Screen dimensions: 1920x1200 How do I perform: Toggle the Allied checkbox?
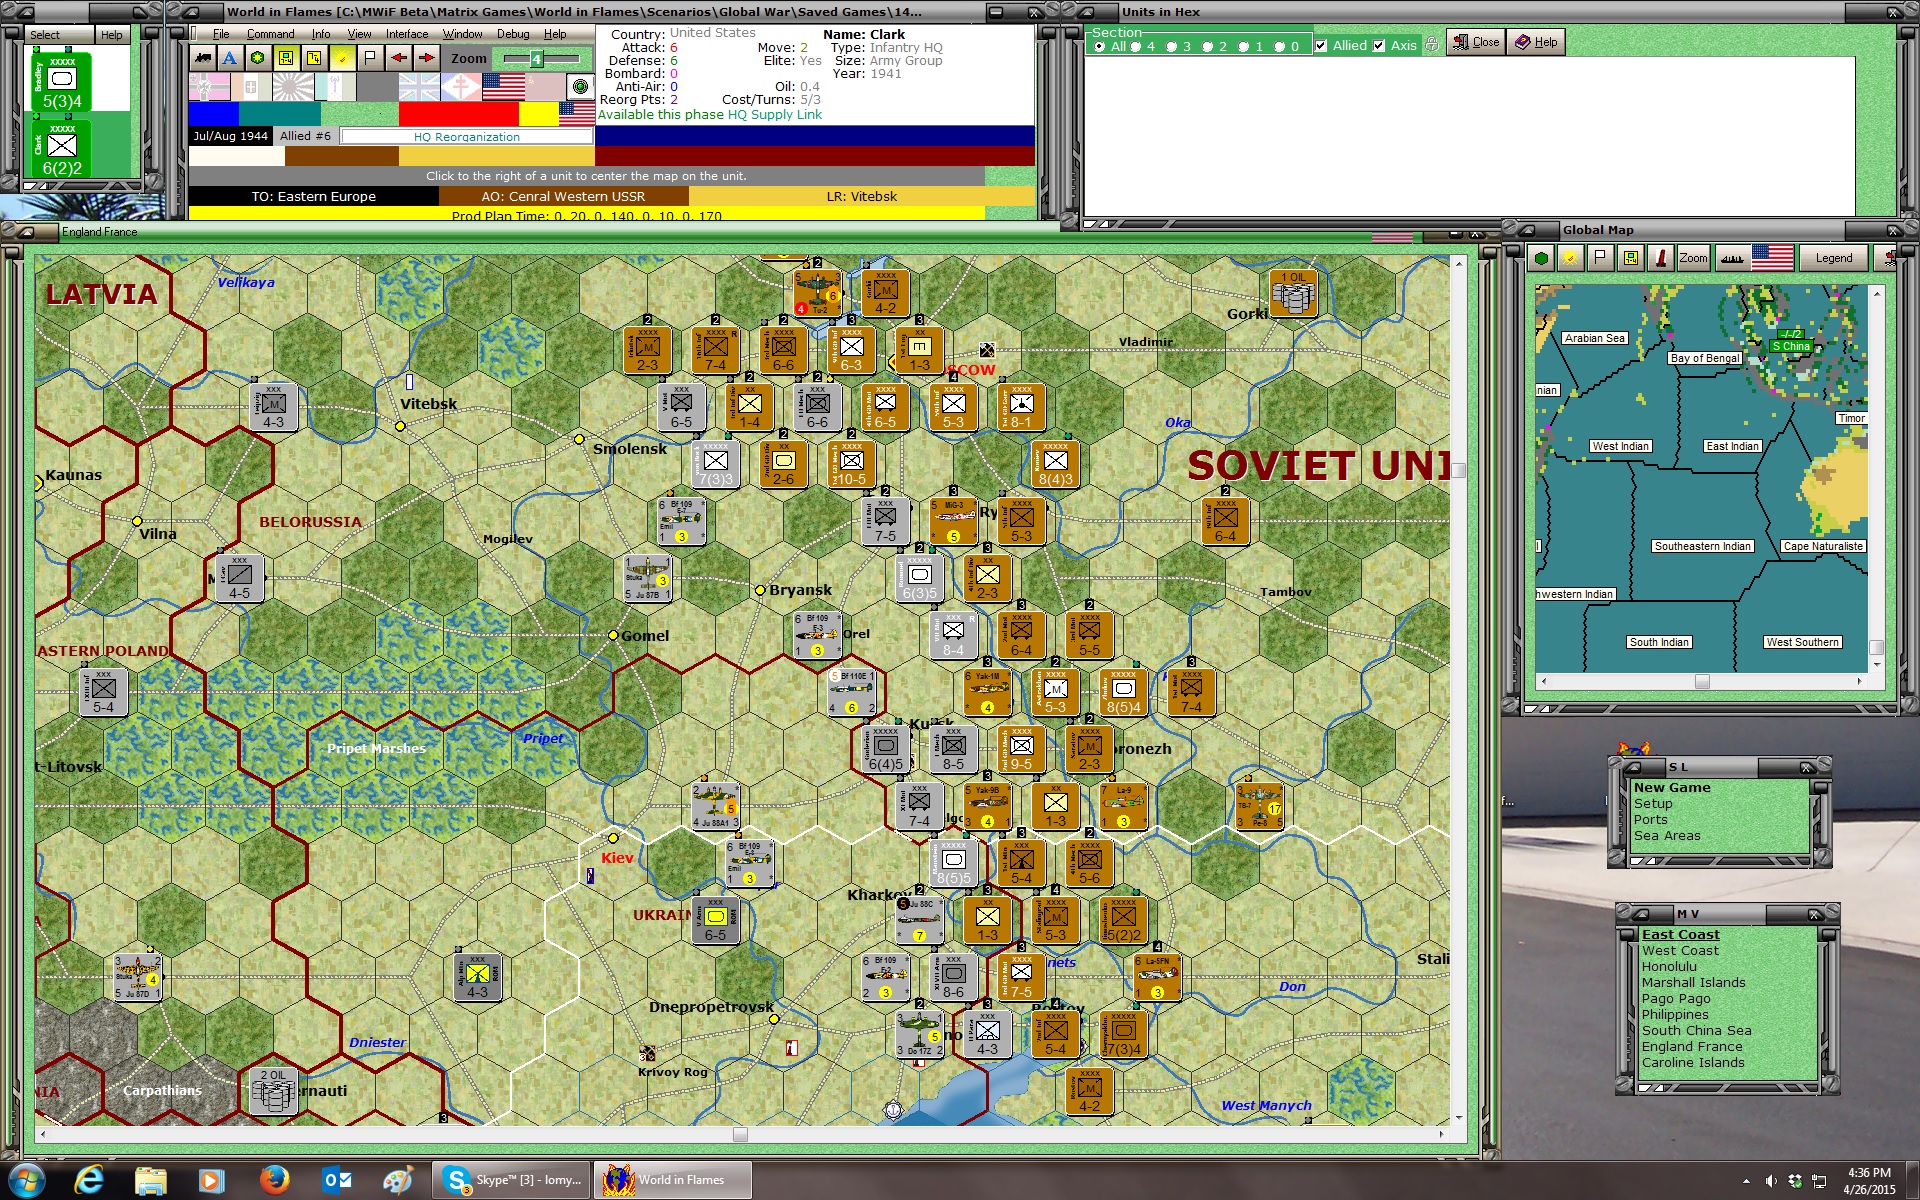(x=1322, y=45)
